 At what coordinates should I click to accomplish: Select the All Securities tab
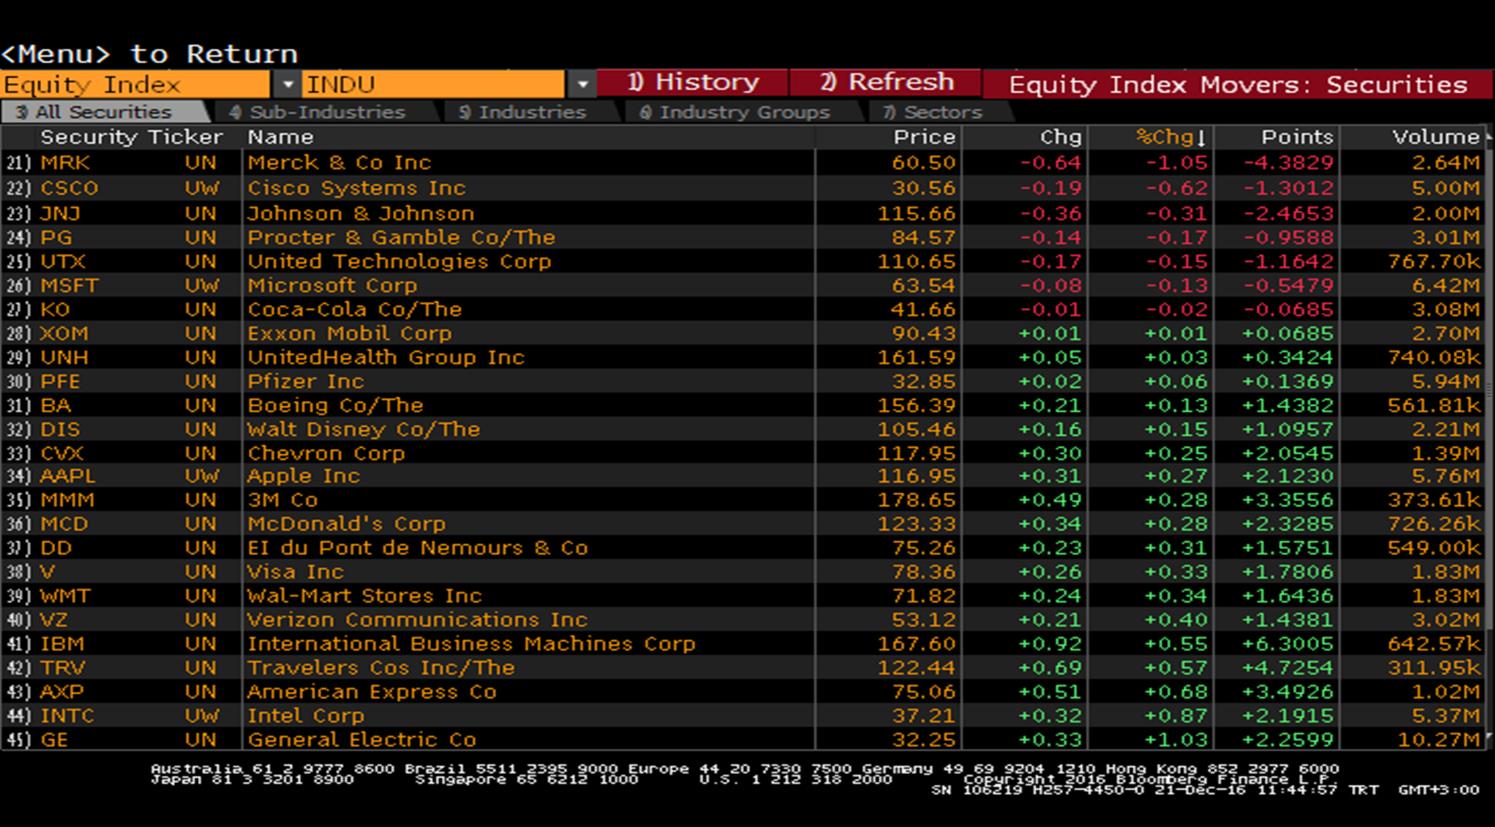pyautogui.click(x=103, y=112)
